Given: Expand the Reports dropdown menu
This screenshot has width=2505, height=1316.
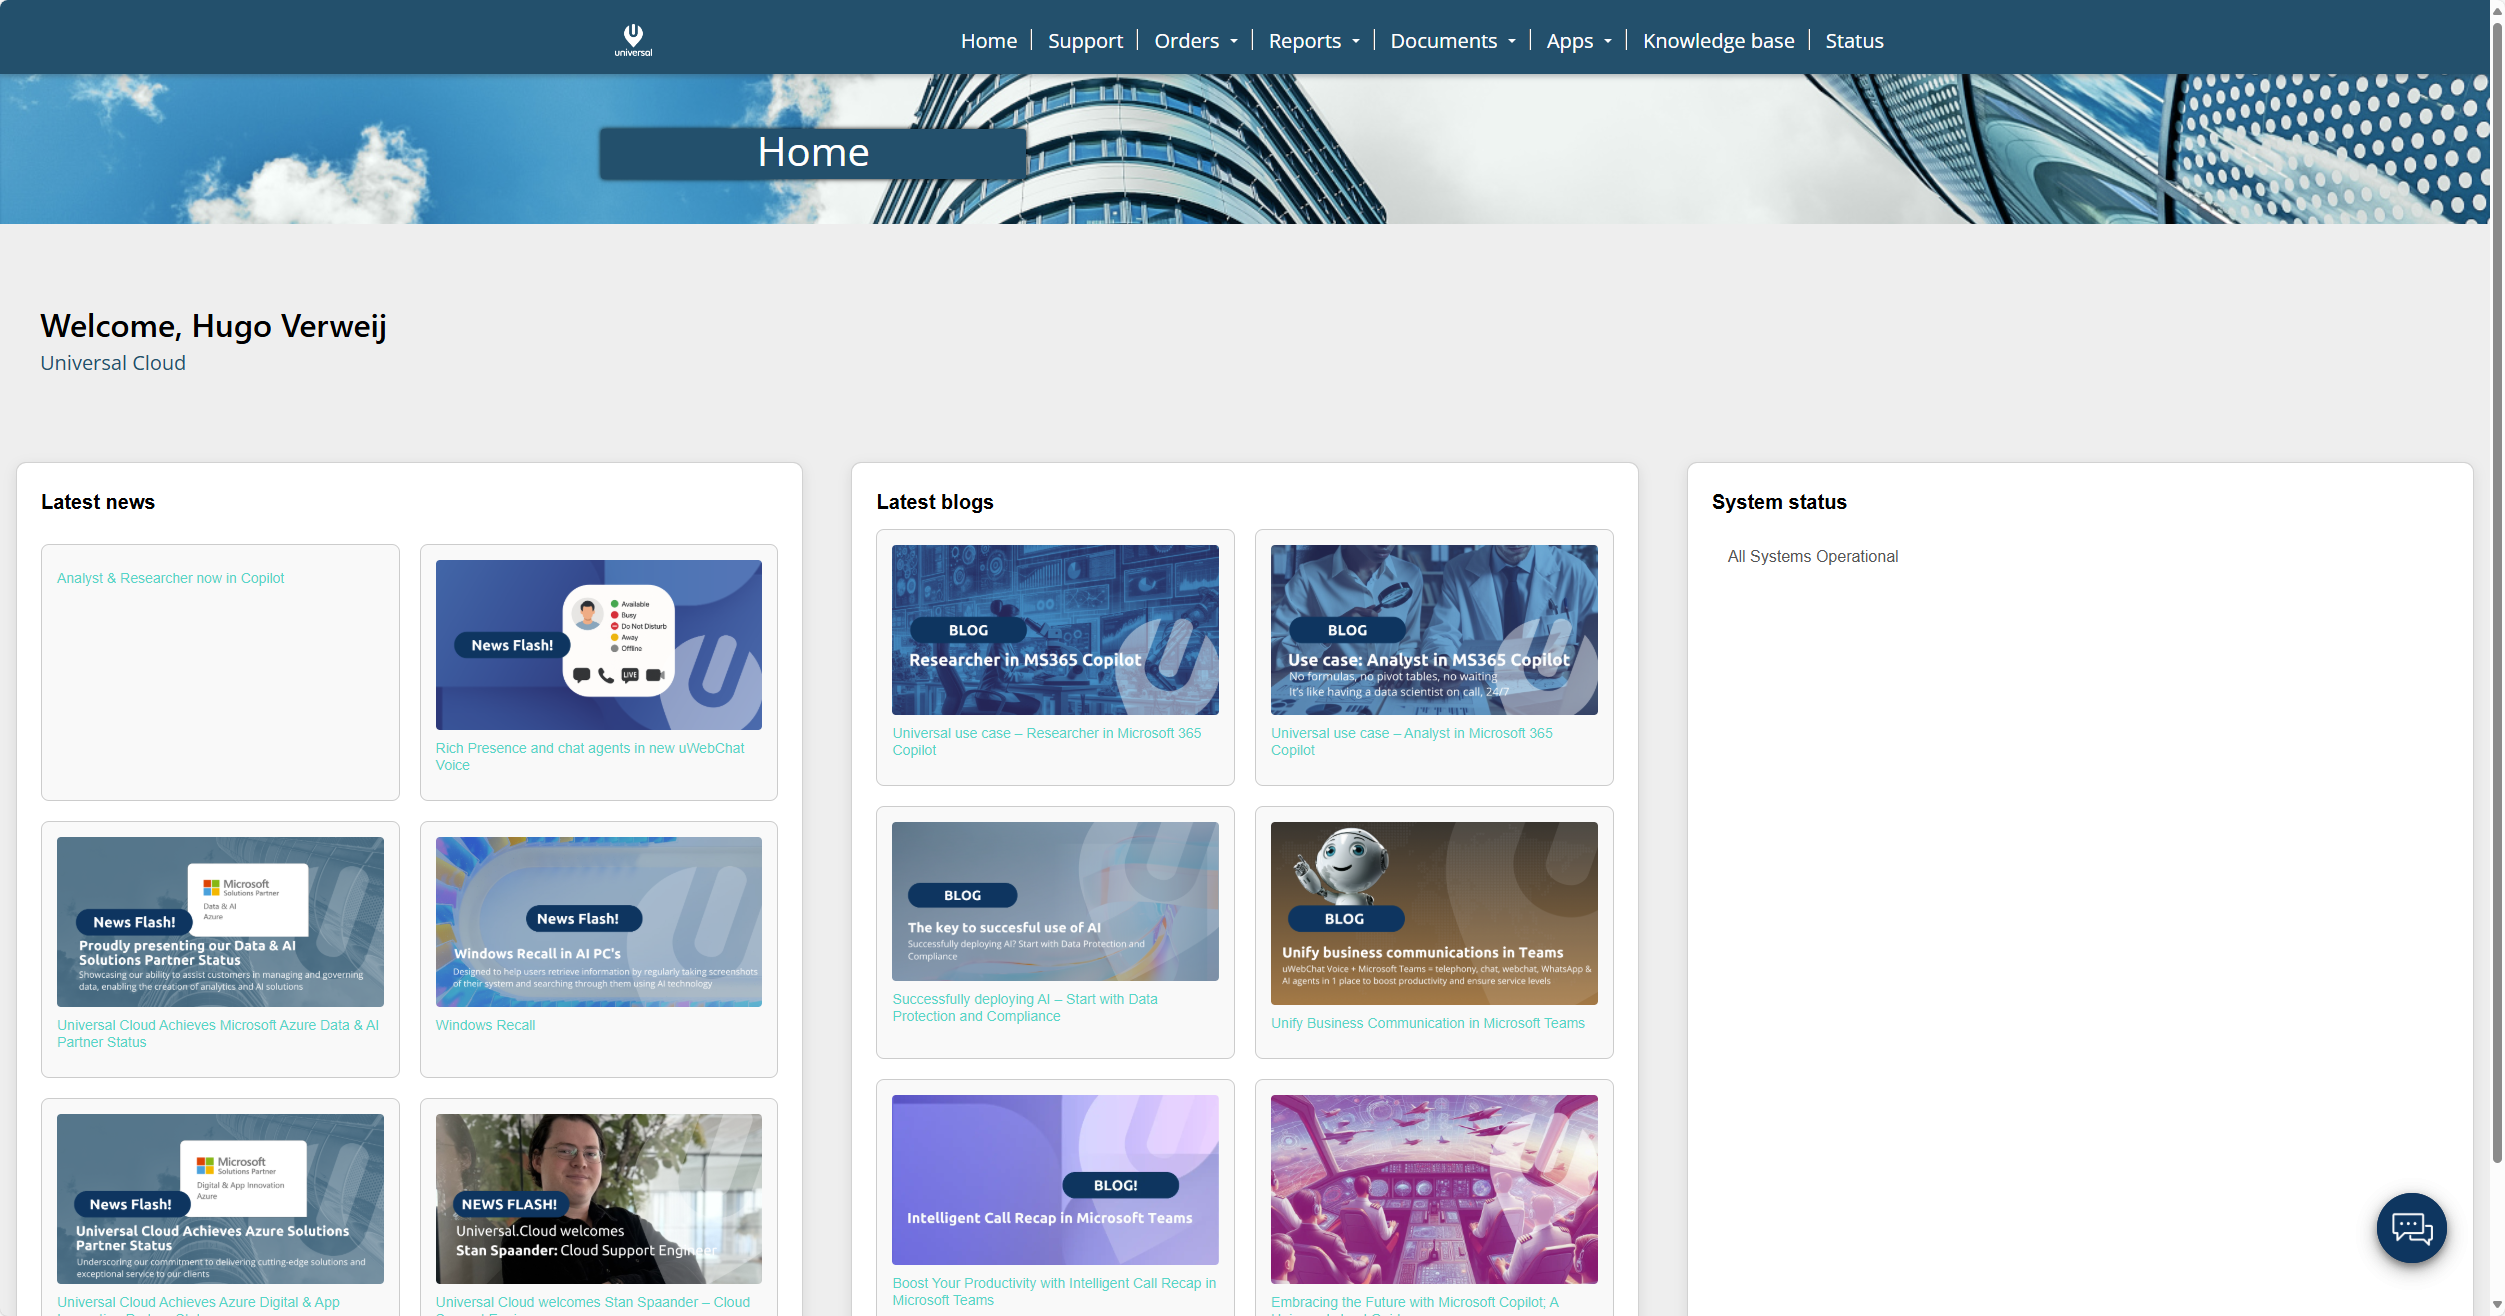Looking at the screenshot, I should (x=1313, y=41).
